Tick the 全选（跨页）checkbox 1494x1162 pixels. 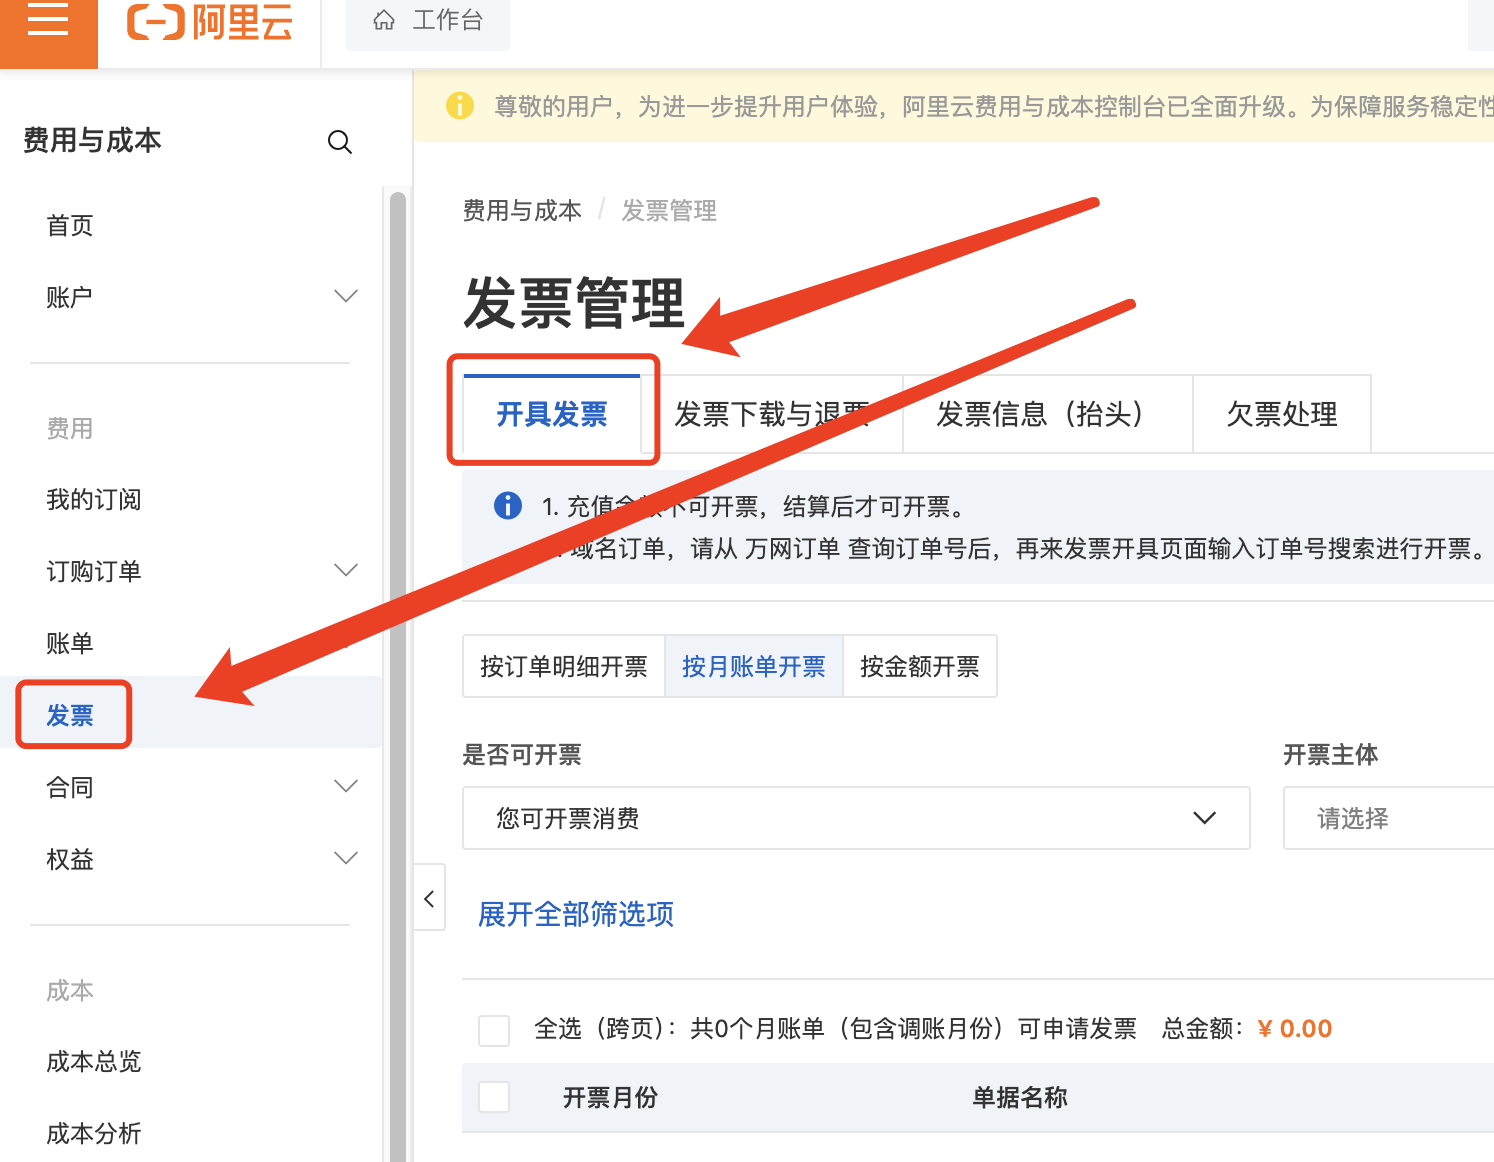[x=494, y=1030]
